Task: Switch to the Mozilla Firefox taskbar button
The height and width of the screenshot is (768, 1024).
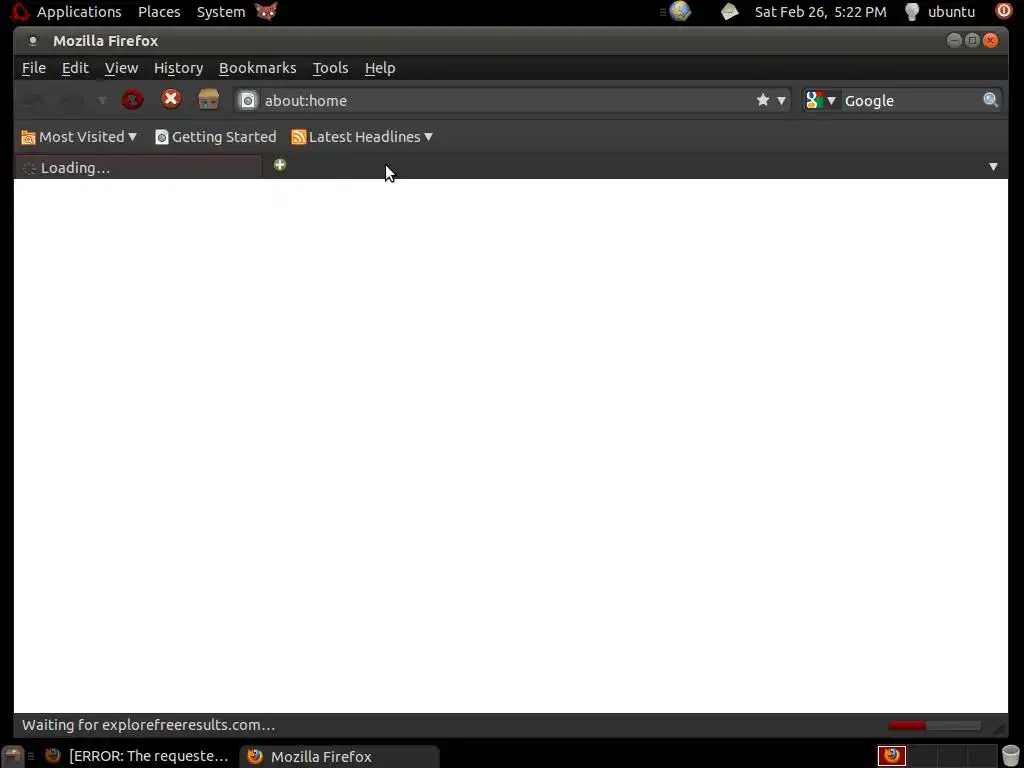Action: 339,756
